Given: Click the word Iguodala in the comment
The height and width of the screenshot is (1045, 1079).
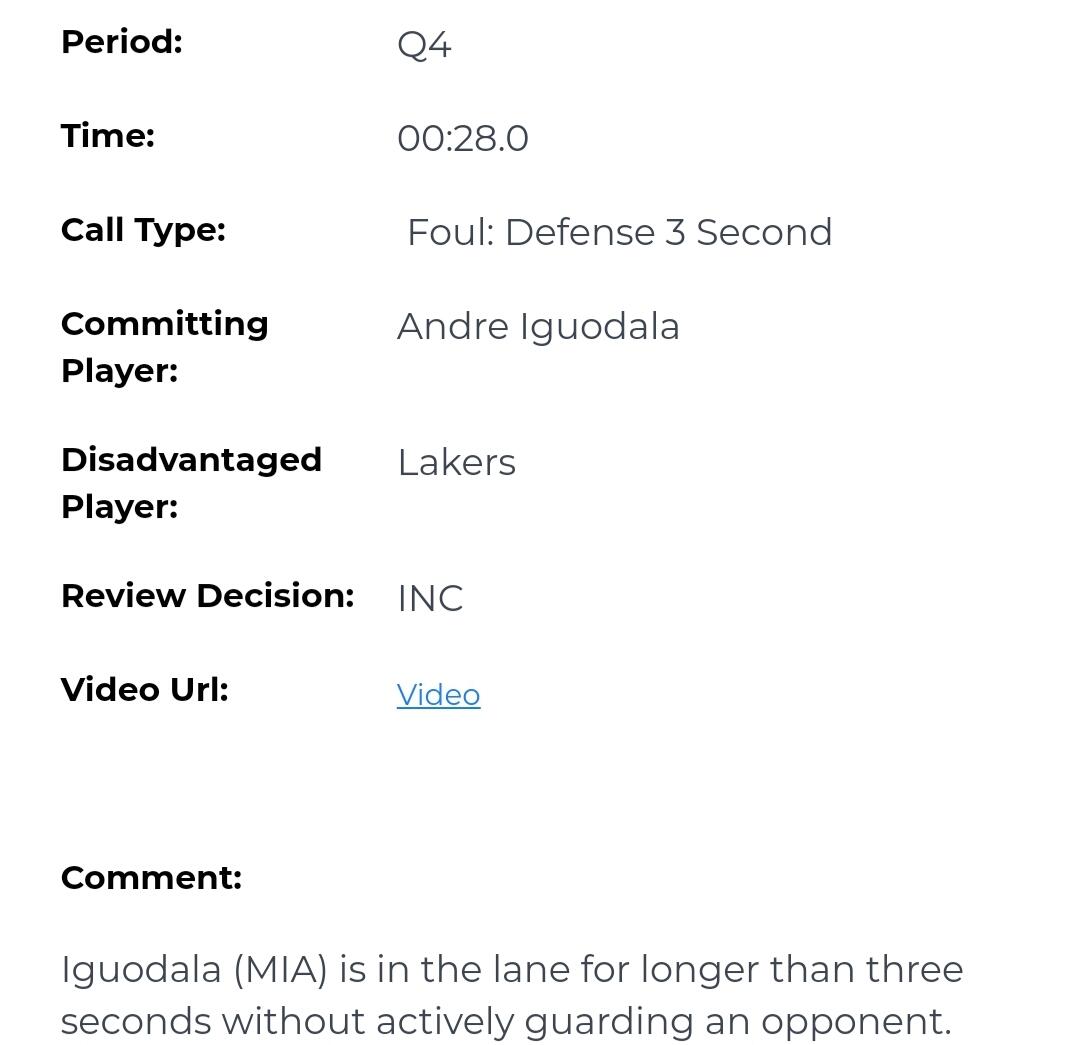Looking at the screenshot, I should point(141,970).
